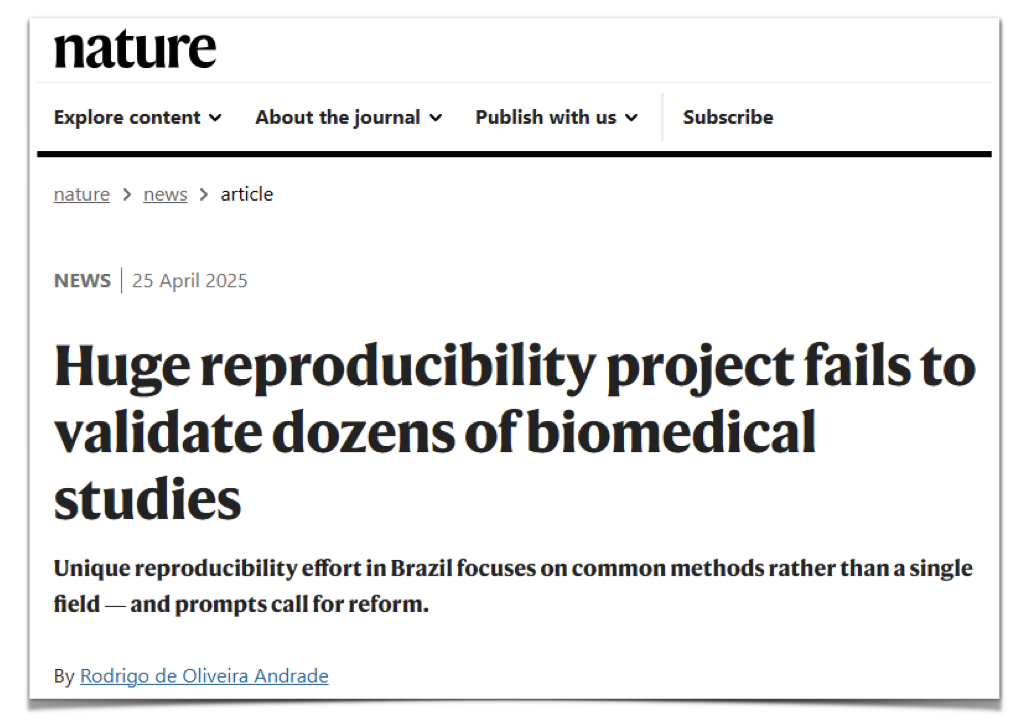Click the Nature logo

pyautogui.click(x=135, y=48)
